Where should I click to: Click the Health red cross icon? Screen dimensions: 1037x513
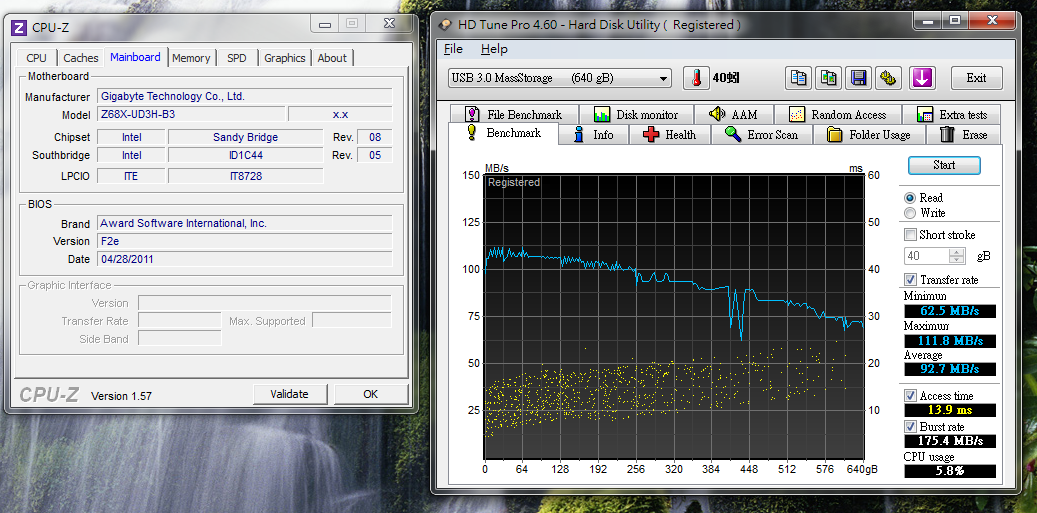(651, 134)
